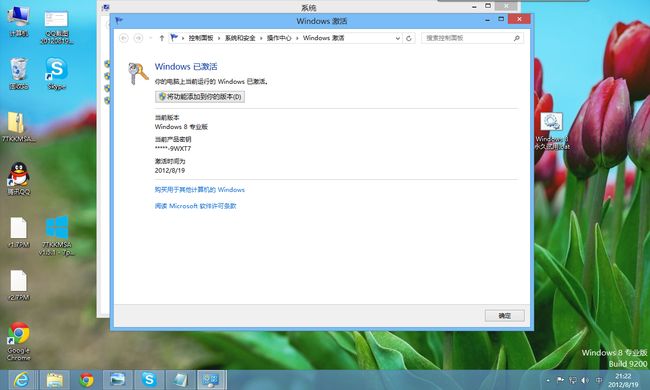The width and height of the screenshot is (650, 390).
Task: Click the Back arrow in Windows 激活 window
Action: coord(124,38)
